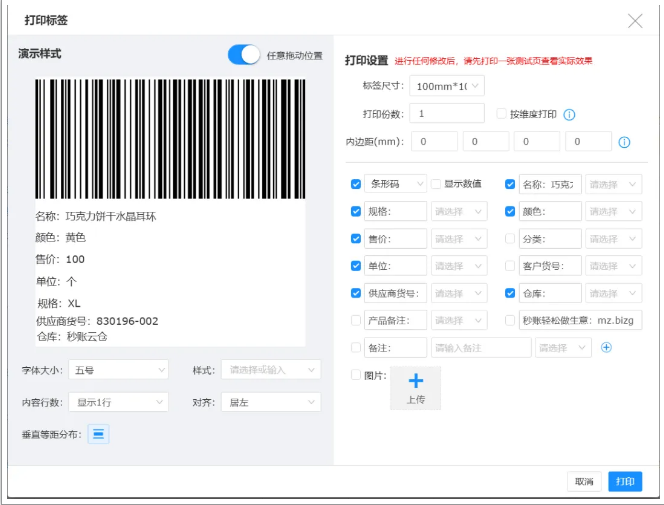Viewport: 664px width, 505px height.
Task: Select preview line 供应商货号: 830196-002
Action: (97, 321)
